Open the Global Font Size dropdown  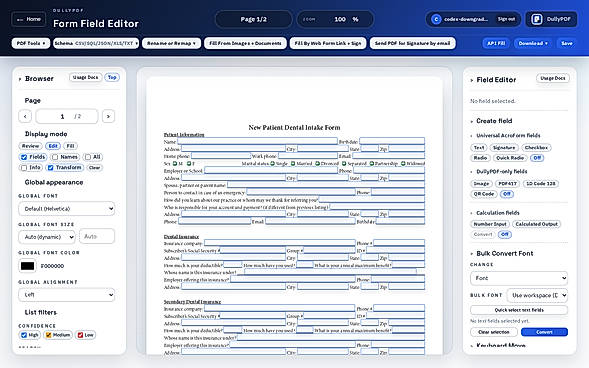[47, 237]
